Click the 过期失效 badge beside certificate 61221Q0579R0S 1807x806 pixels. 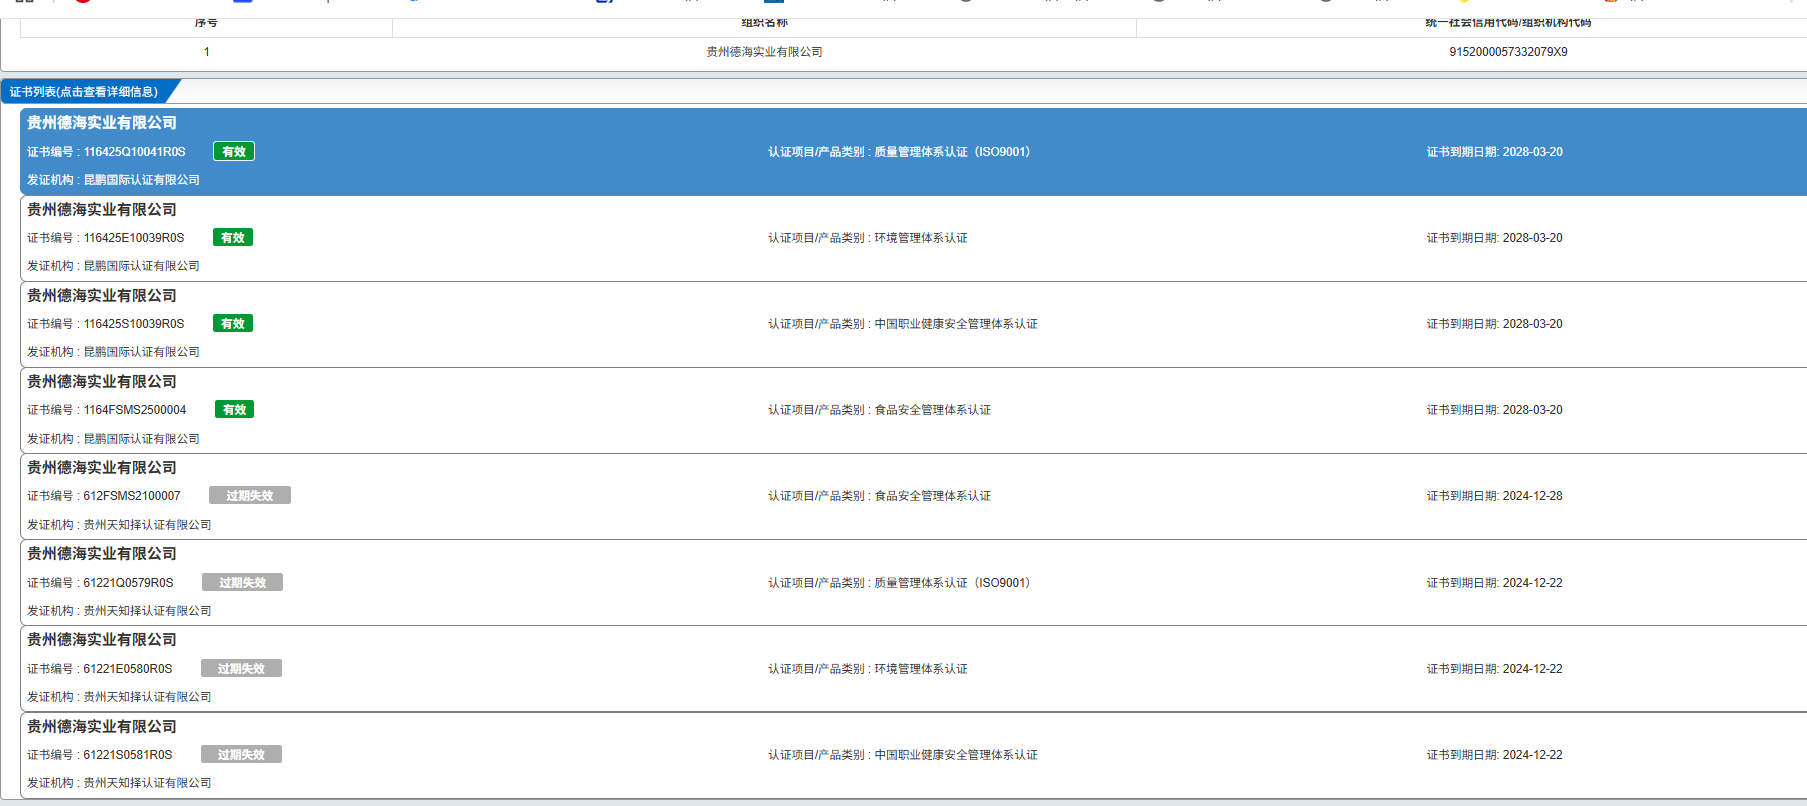pyautogui.click(x=243, y=582)
